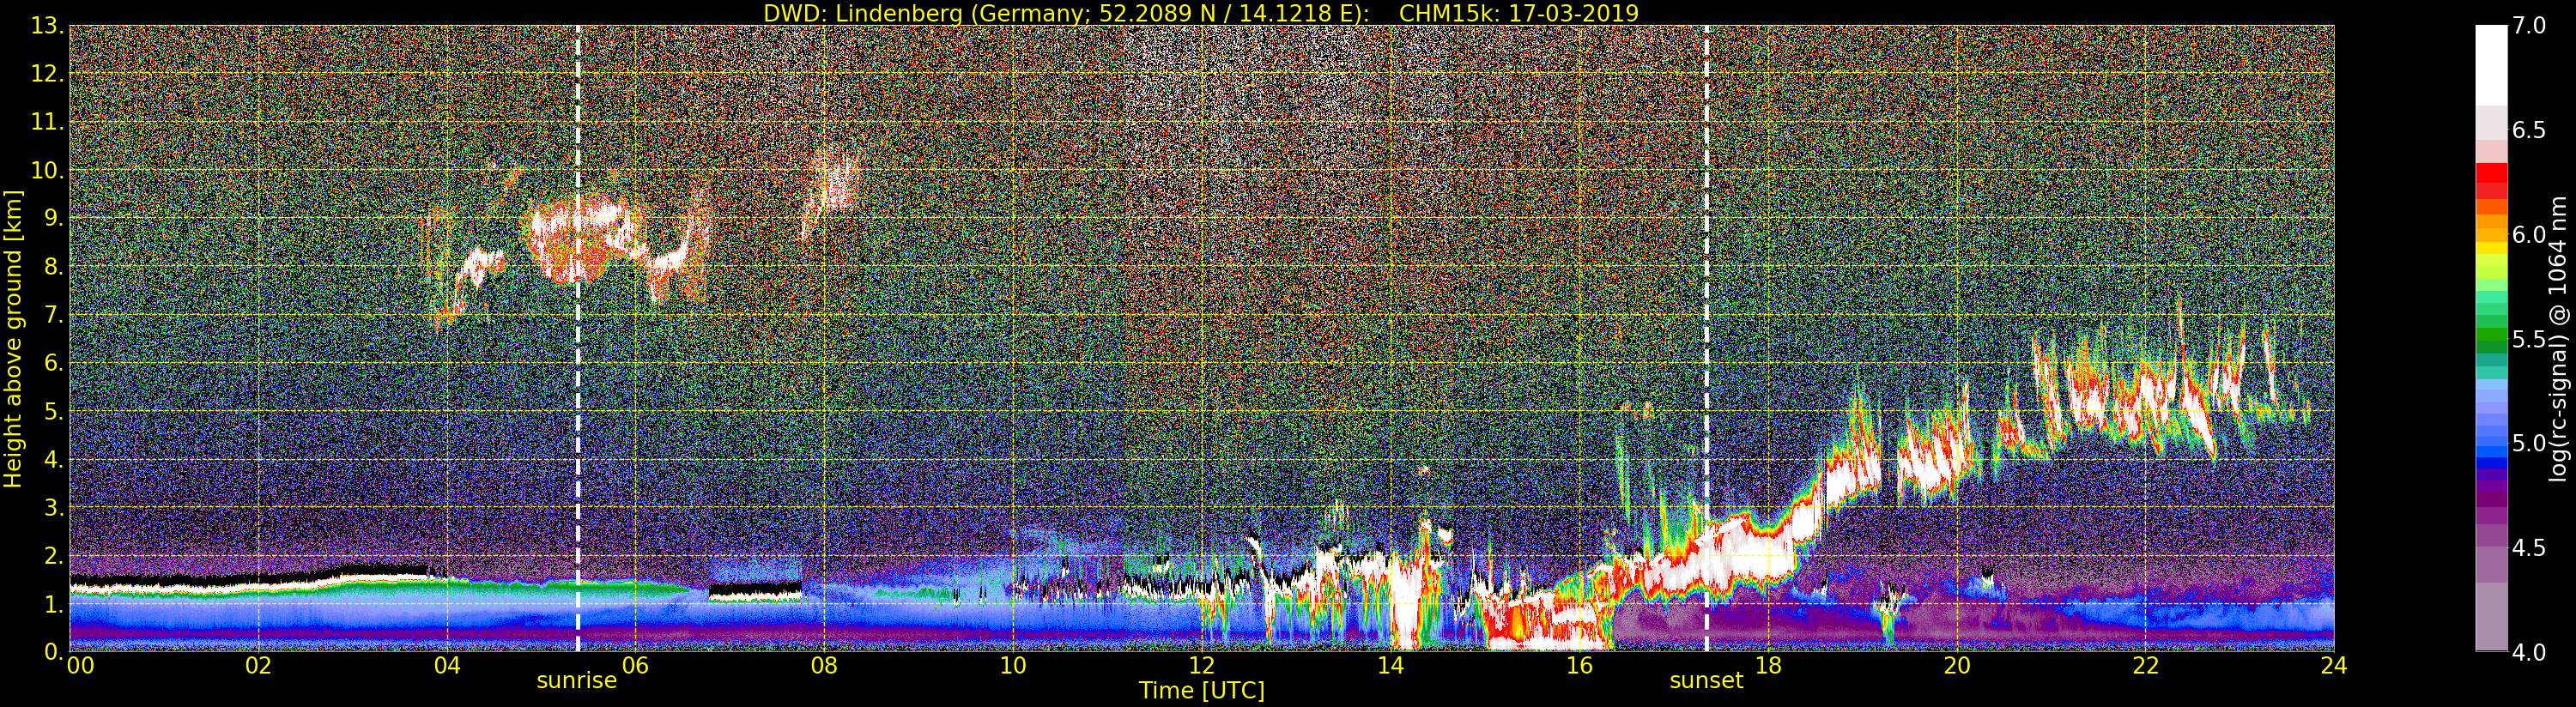Select the 22 tick on the time axis

pos(2146,667)
